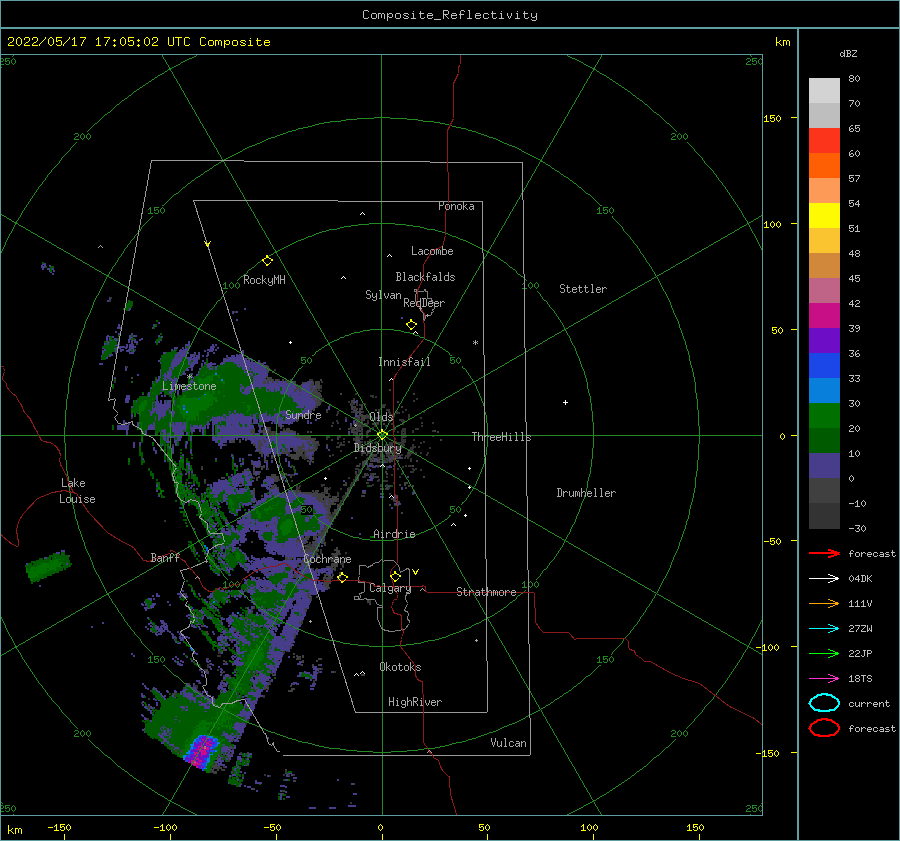Click the Strathmore town label
Image resolution: width=900 pixels, height=841 pixels.
click(486, 592)
